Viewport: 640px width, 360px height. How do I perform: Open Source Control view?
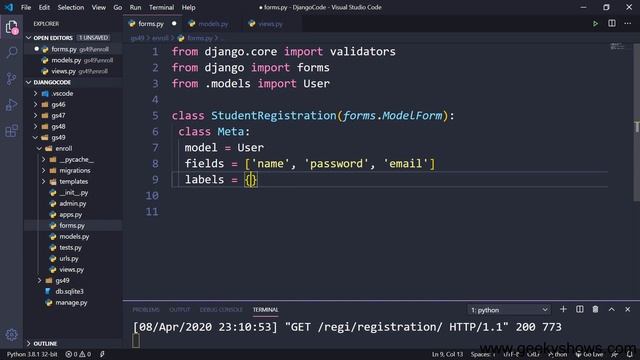coord(11,78)
